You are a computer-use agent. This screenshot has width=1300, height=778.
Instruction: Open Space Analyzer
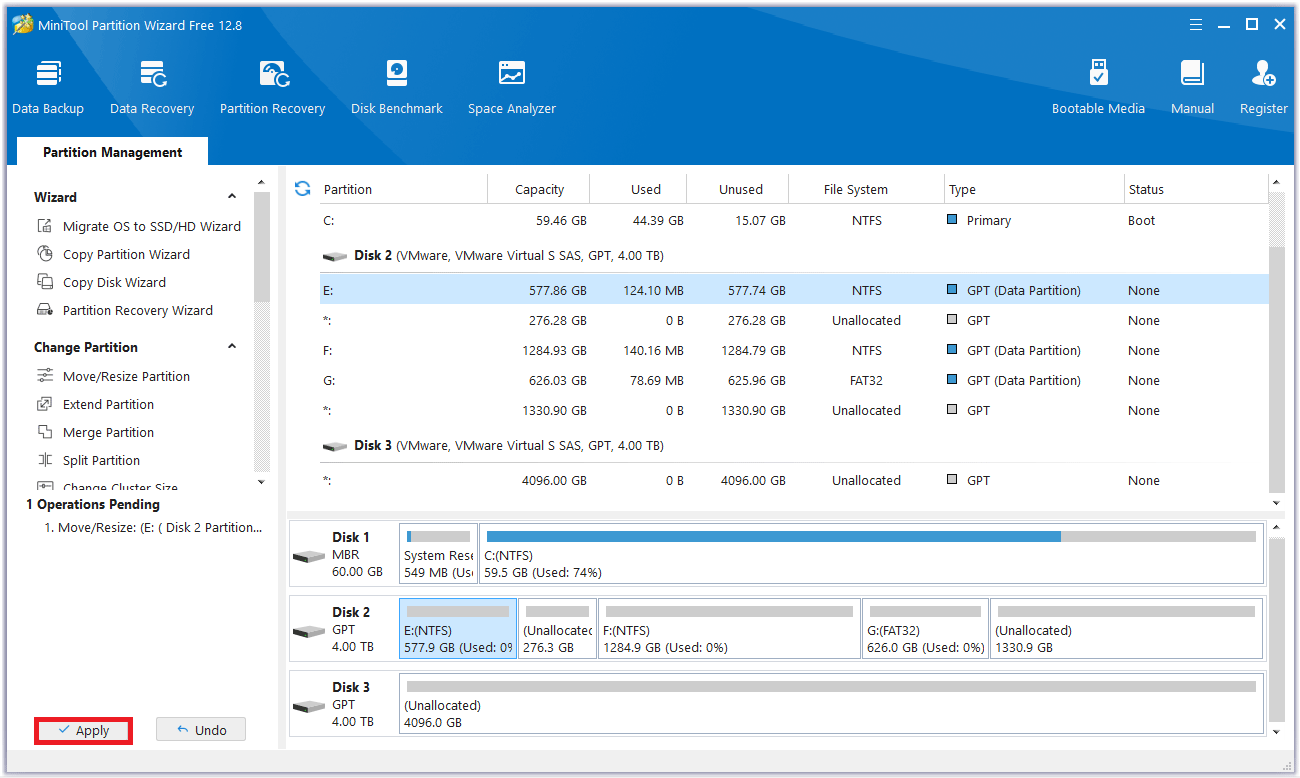pyautogui.click(x=512, y=88)
